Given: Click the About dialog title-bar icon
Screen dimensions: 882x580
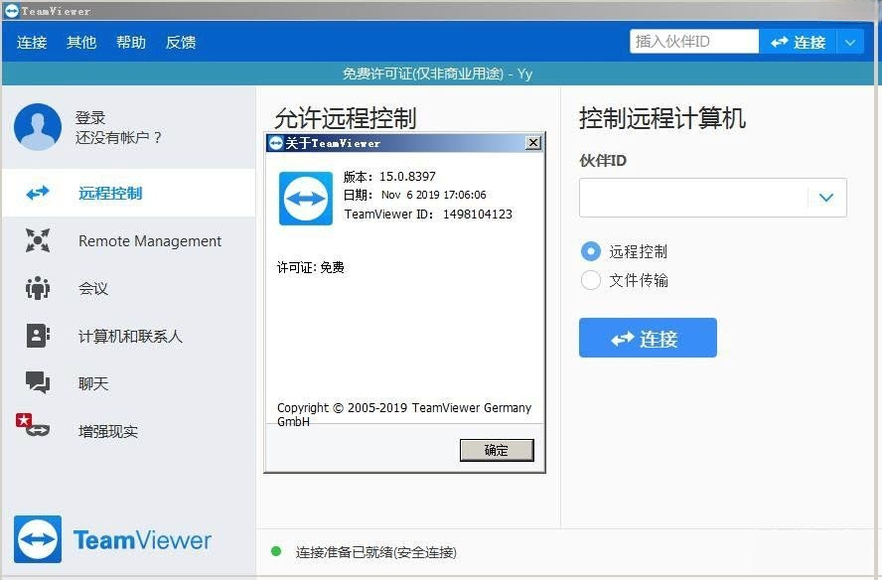Looking at the screenshot, I should click(276, 143).
